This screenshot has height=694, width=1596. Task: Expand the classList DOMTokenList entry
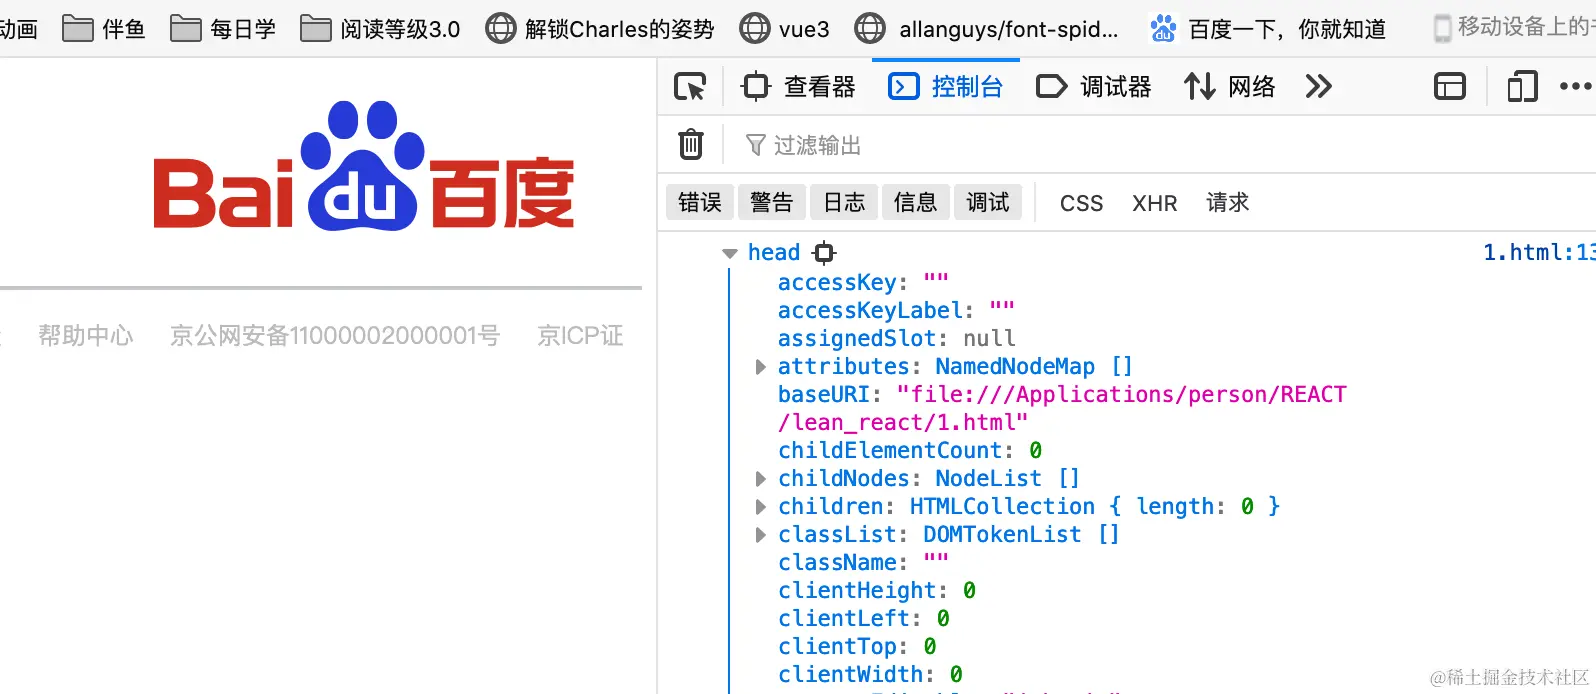(x=761, y=535)
